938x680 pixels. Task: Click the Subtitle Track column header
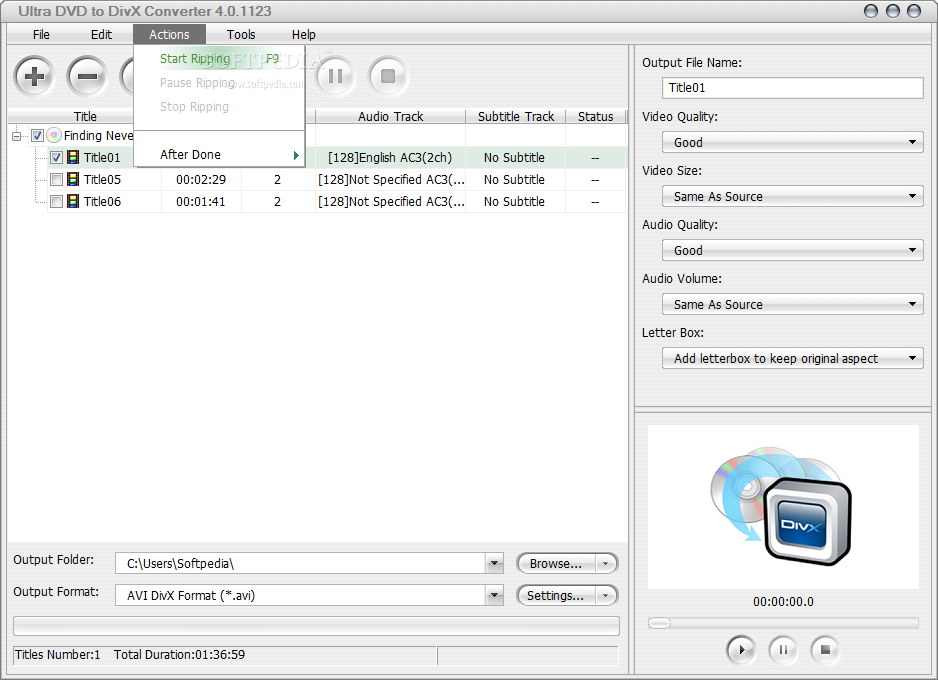point(516,116)
